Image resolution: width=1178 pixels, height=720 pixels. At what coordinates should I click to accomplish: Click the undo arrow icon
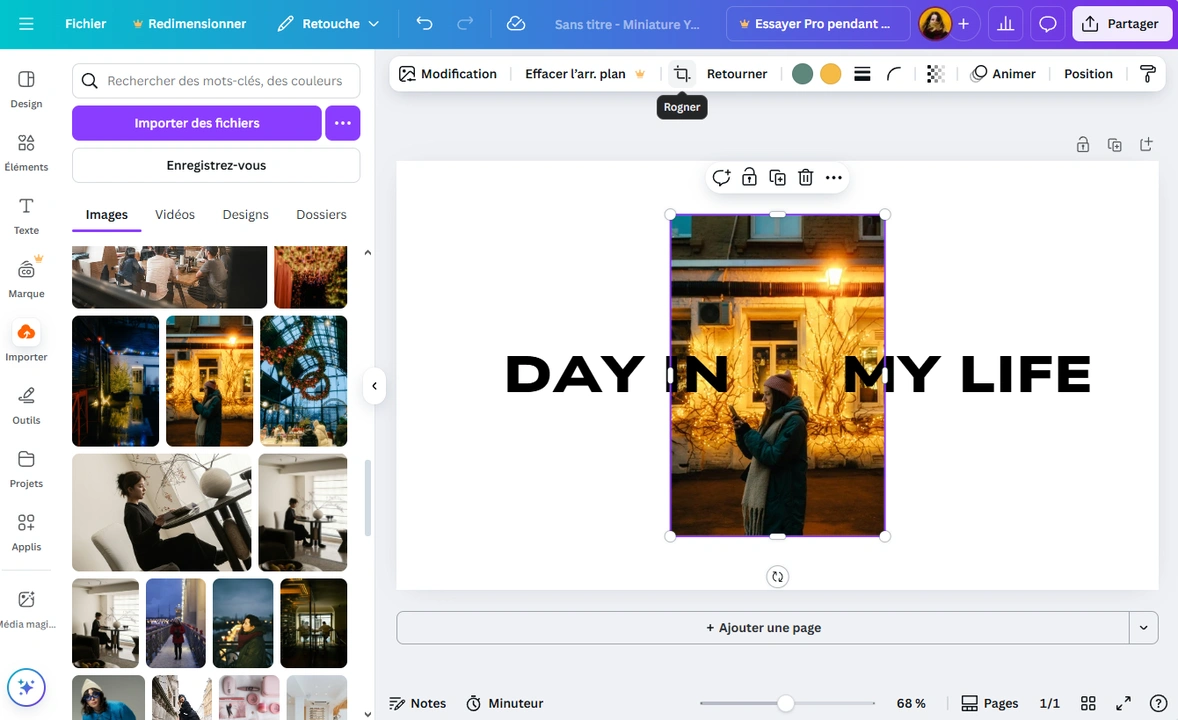[x=424, y=23]
